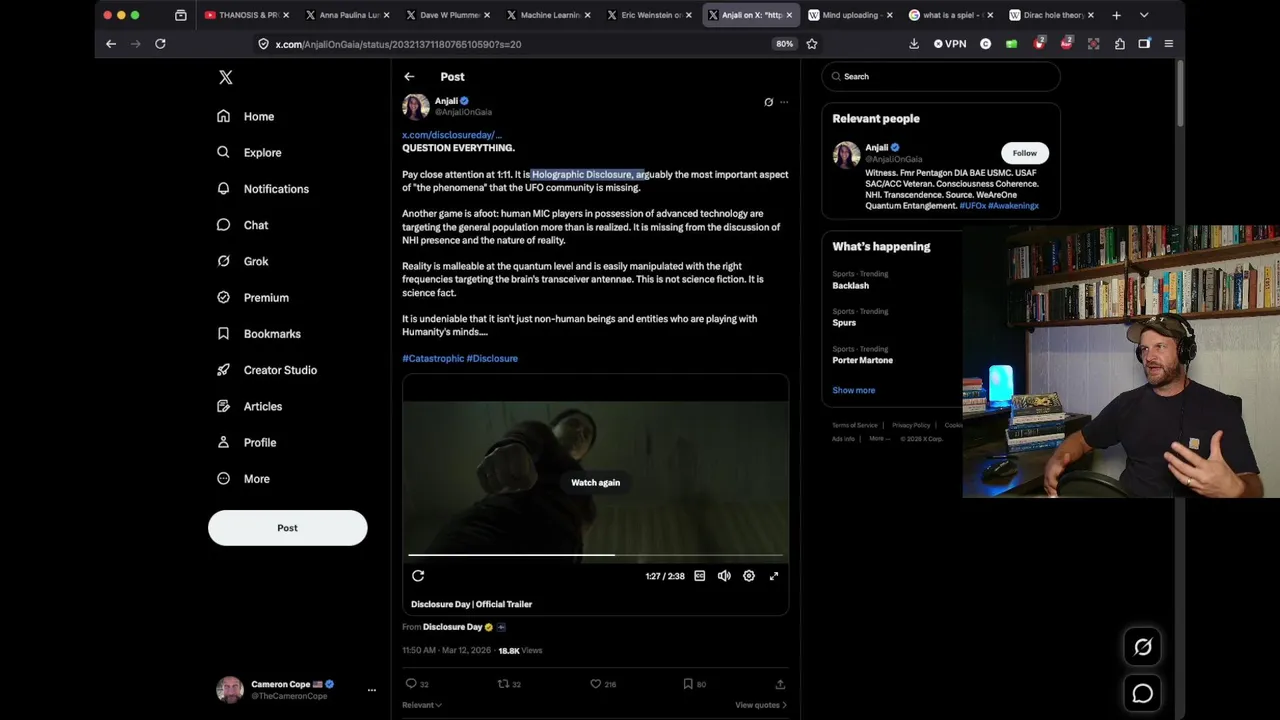1280x720 pixels.
Task: Reload the page in the browser
Action: [x=160, y=44]
